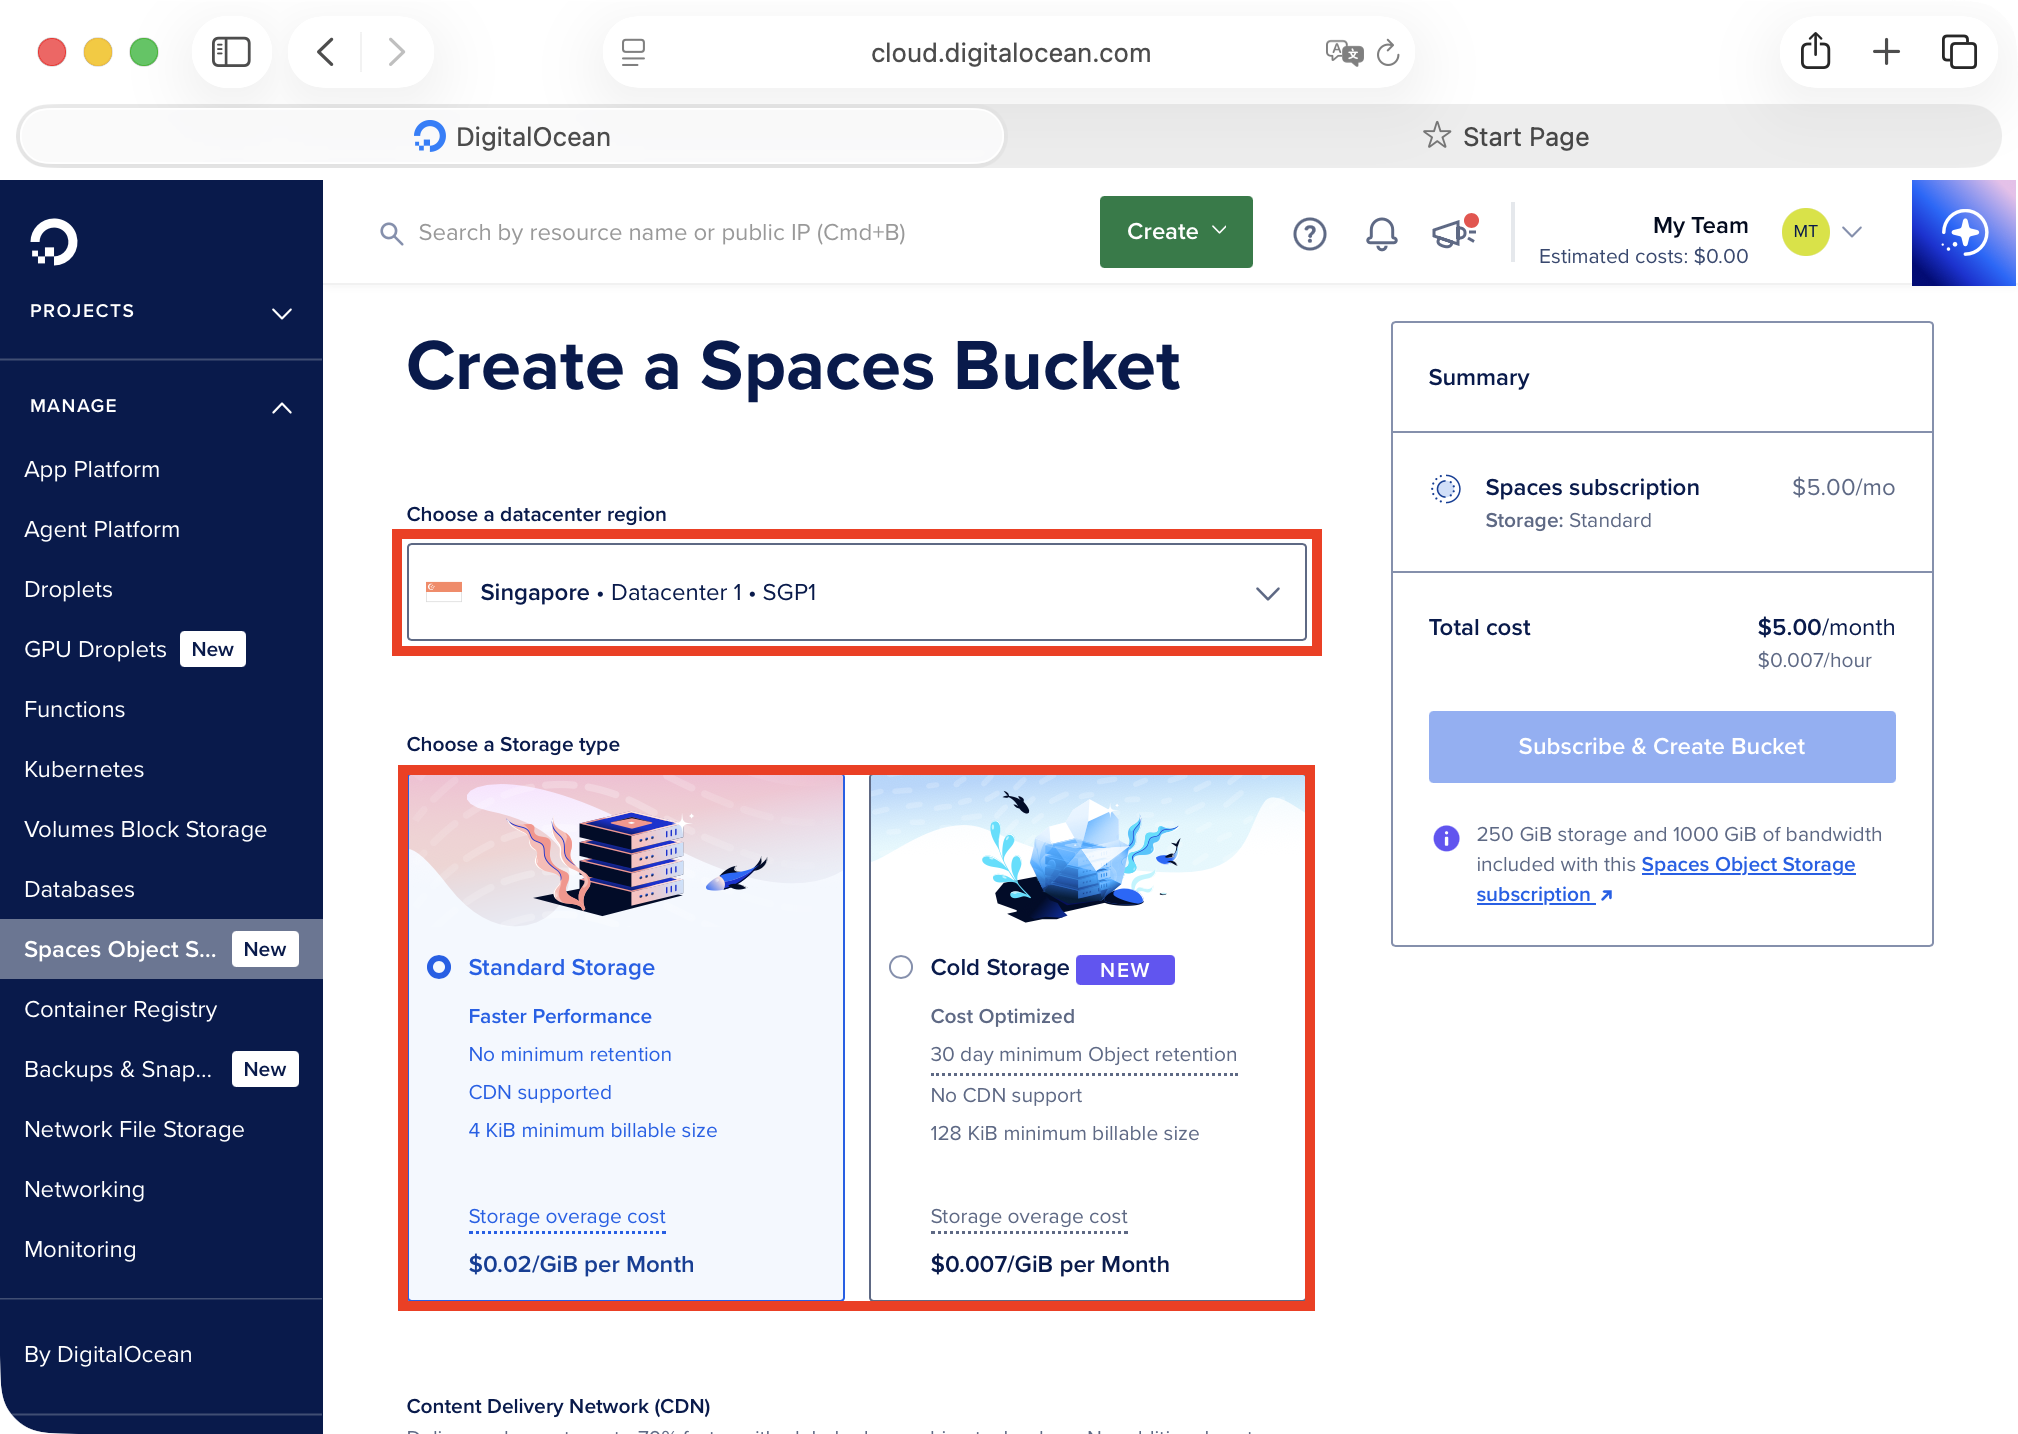Open the notifications bell icon

pyautogui.click(x=1381, y=233)
